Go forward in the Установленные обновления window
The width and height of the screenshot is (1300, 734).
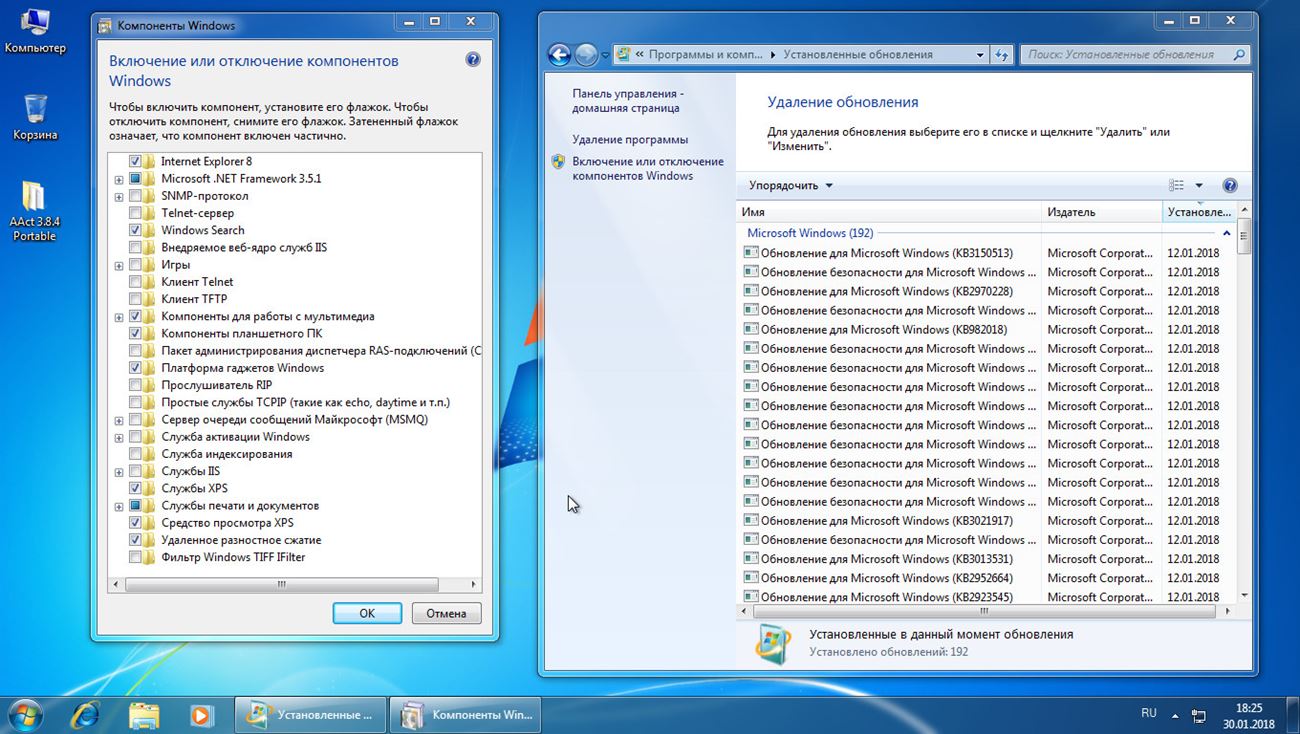coord(586,55)
